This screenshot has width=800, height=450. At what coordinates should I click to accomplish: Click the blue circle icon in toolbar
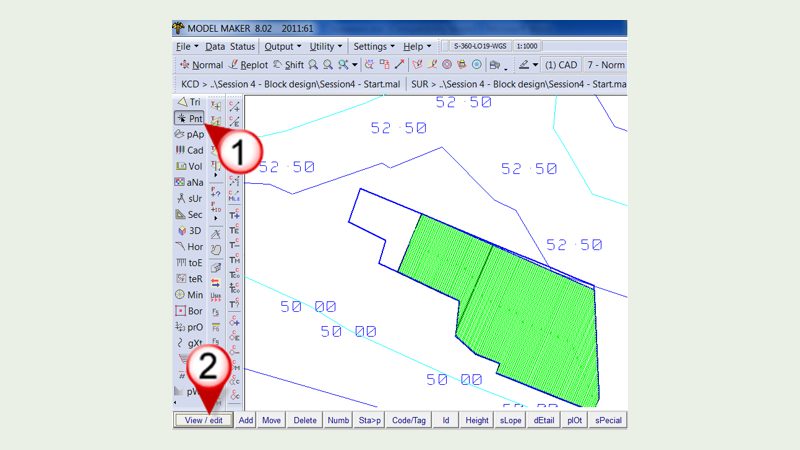tap(477, 65)
